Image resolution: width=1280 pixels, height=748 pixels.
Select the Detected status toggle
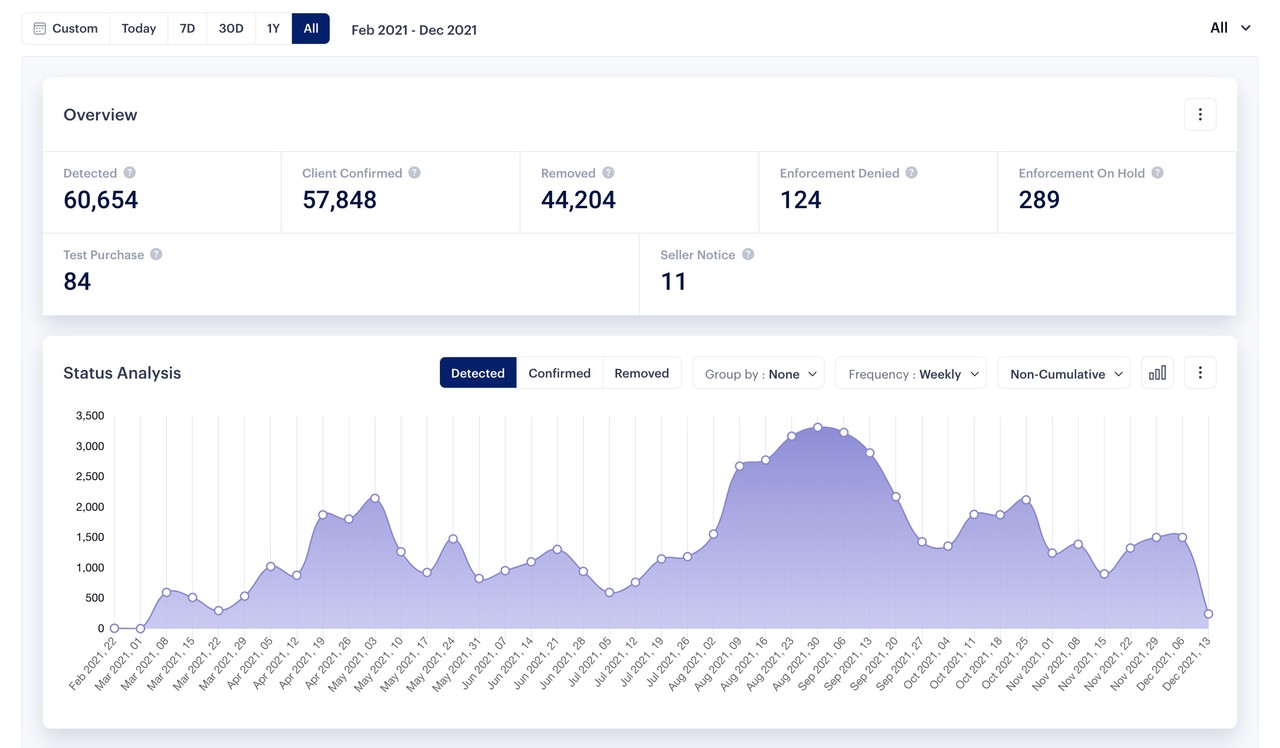click(478, 373)
